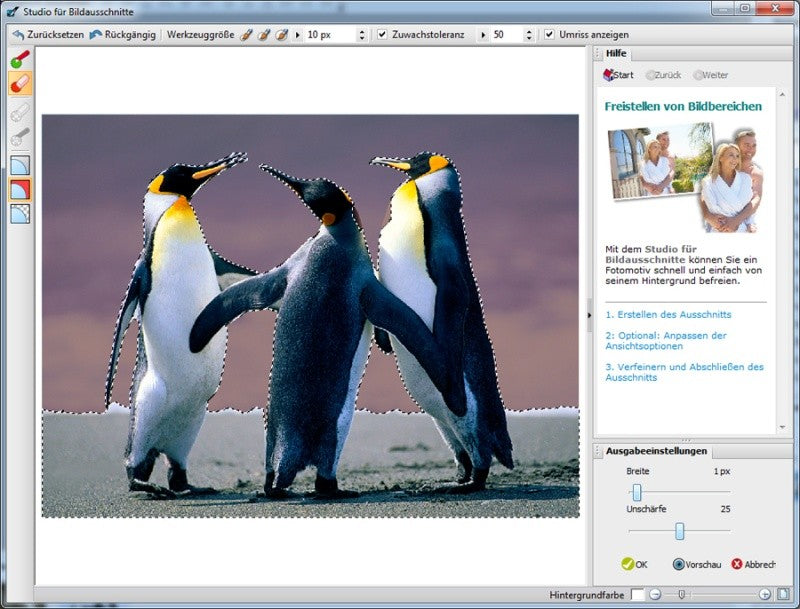Click the Studio für Bildausschnitte title icon
Viewport: 800px width, 609px height.
(12, 11)
